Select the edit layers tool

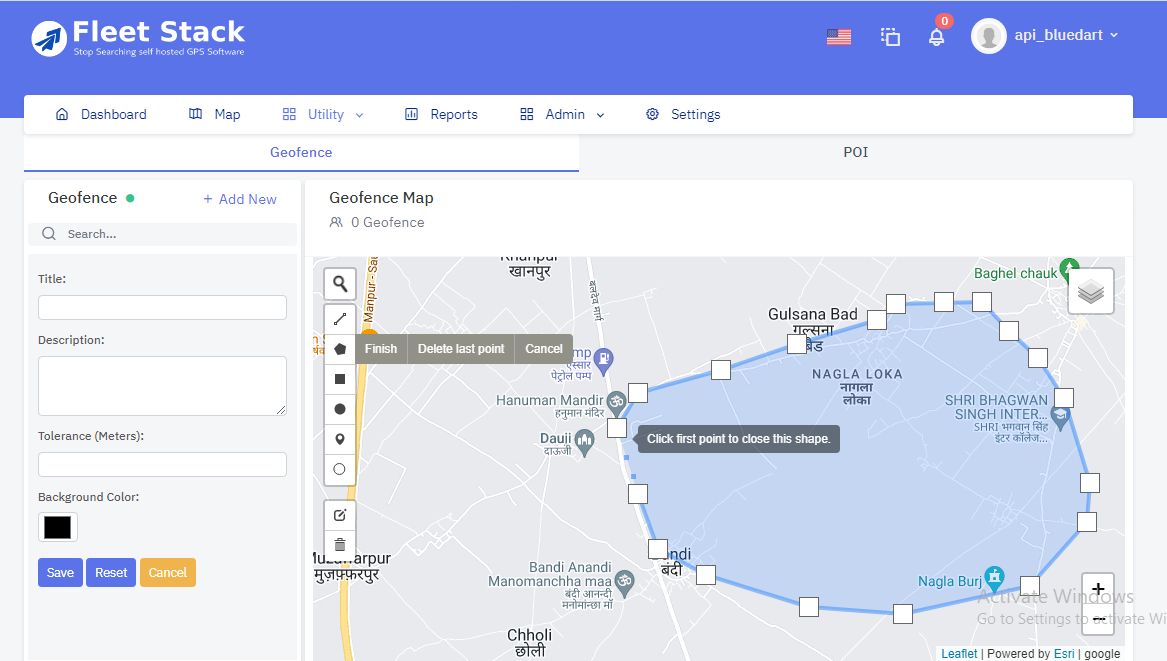pos(340,514)
